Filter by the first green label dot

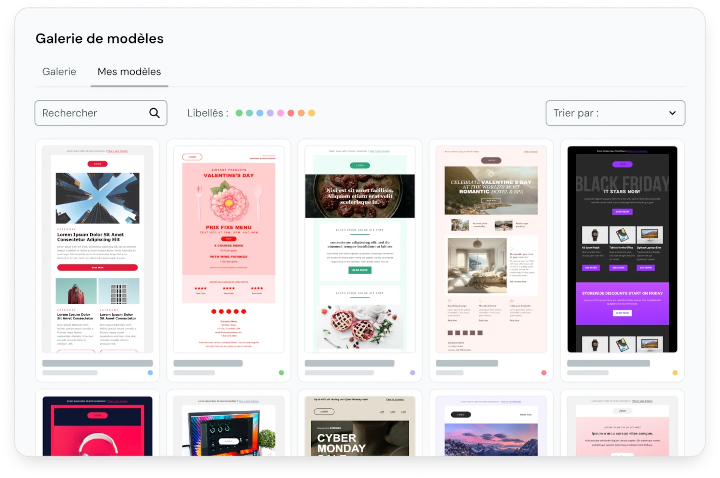tap(239, 113)
